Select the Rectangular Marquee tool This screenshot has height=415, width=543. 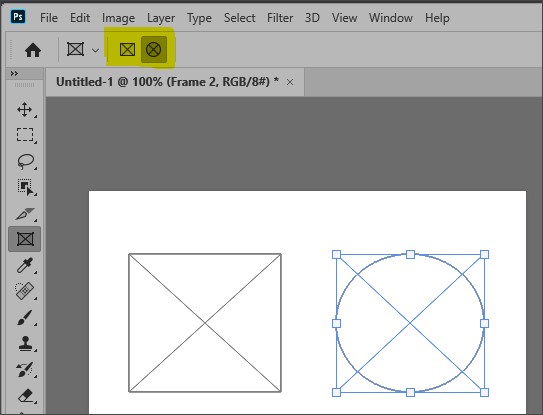(x=25, y=135)
